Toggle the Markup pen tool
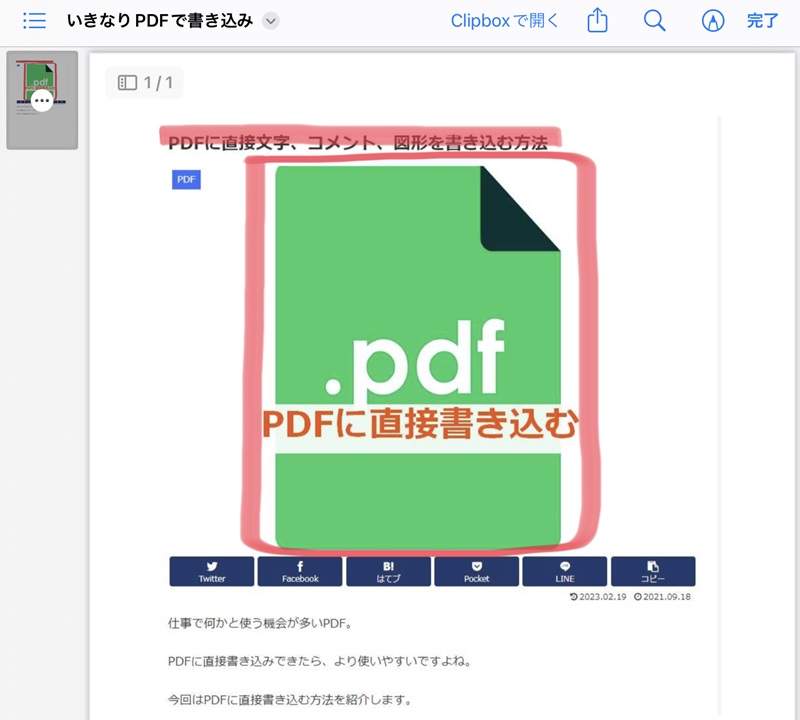The height and width of the screenshot is (720, 800). (712, 21)
